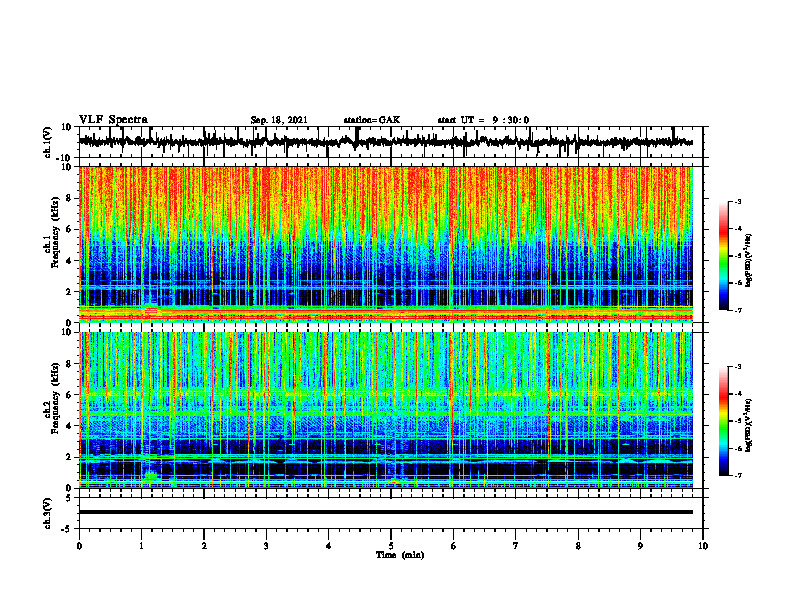Viewport: 792px width, 612px height.
Task: Click the "ch.3(V)" axis label
Action: tap(48, 513)
